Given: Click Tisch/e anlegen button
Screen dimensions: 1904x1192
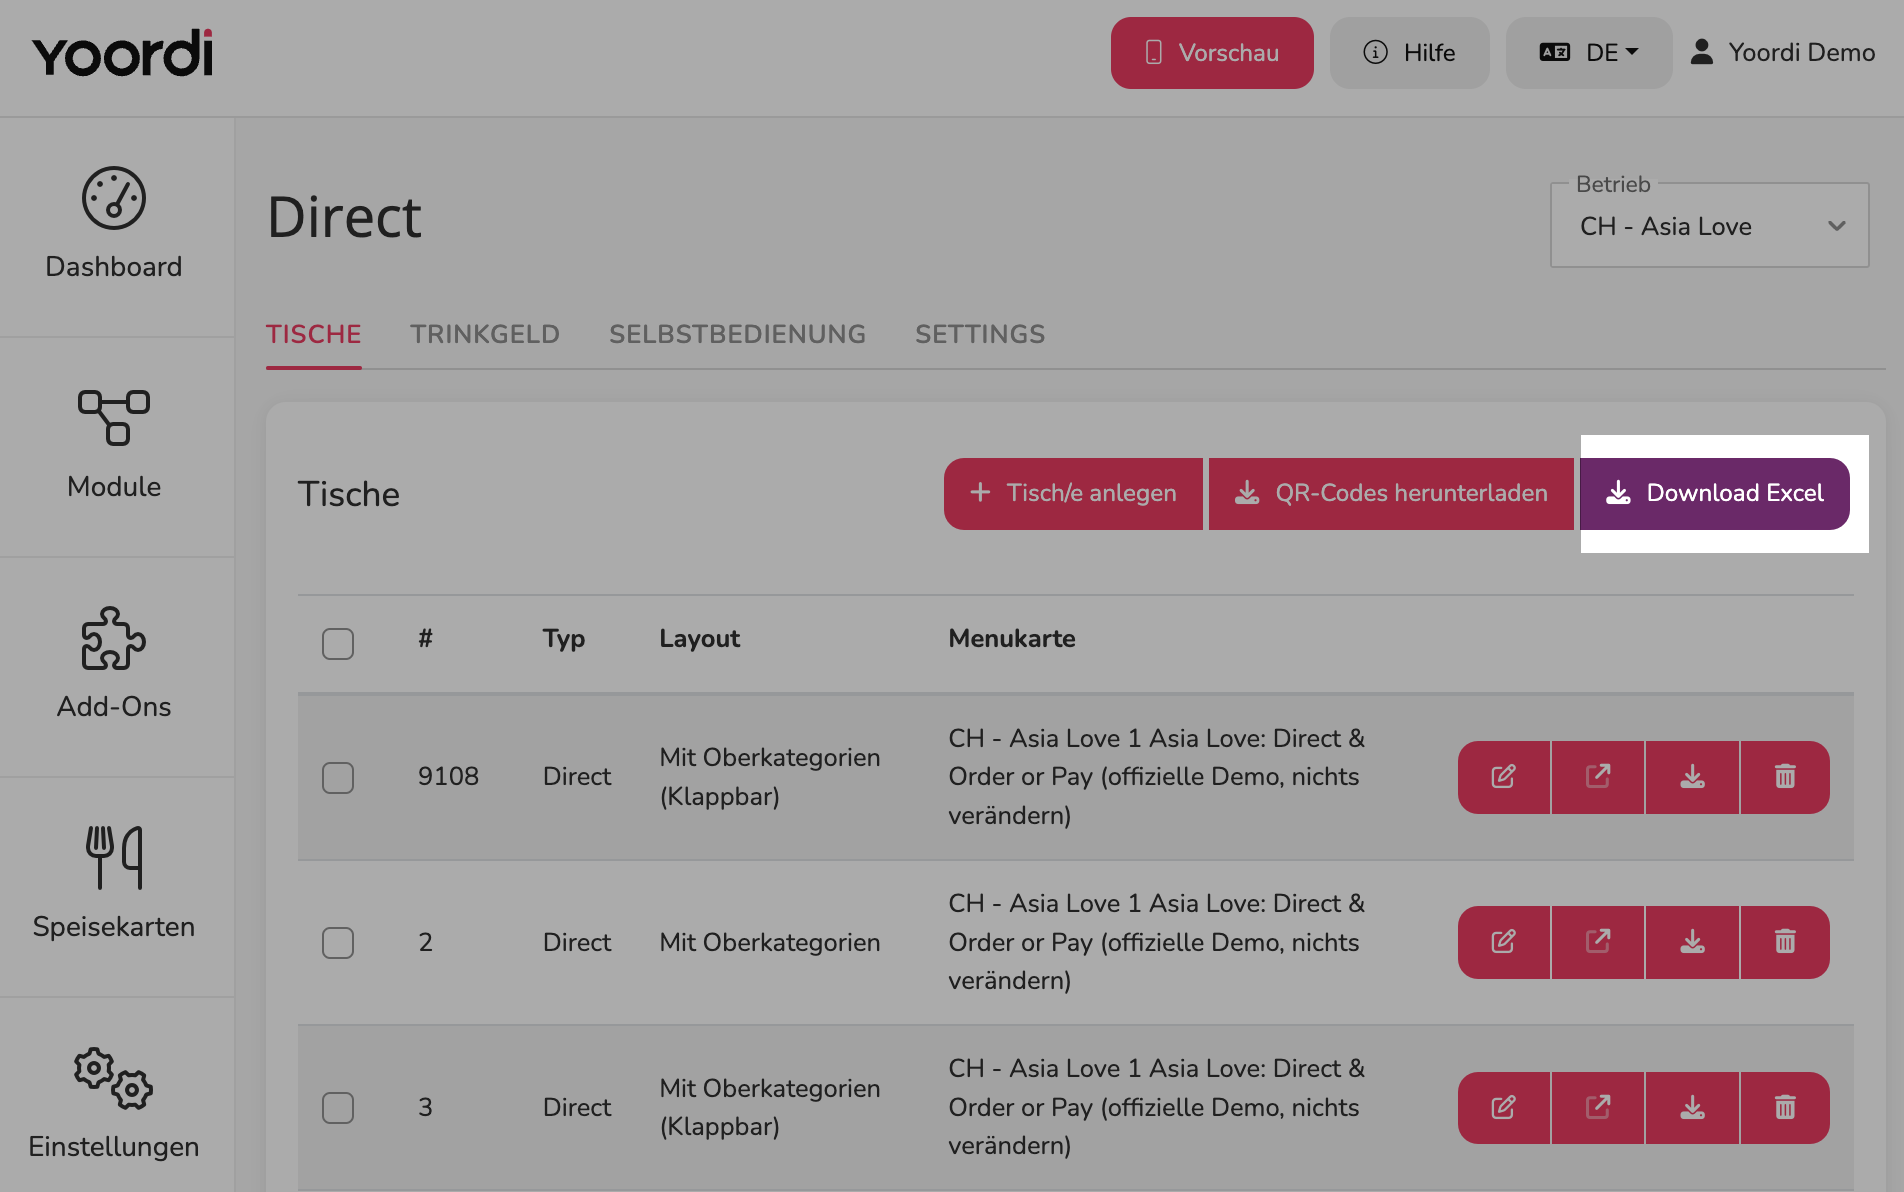Looking at the screenshot, I should pos(1073,494).
